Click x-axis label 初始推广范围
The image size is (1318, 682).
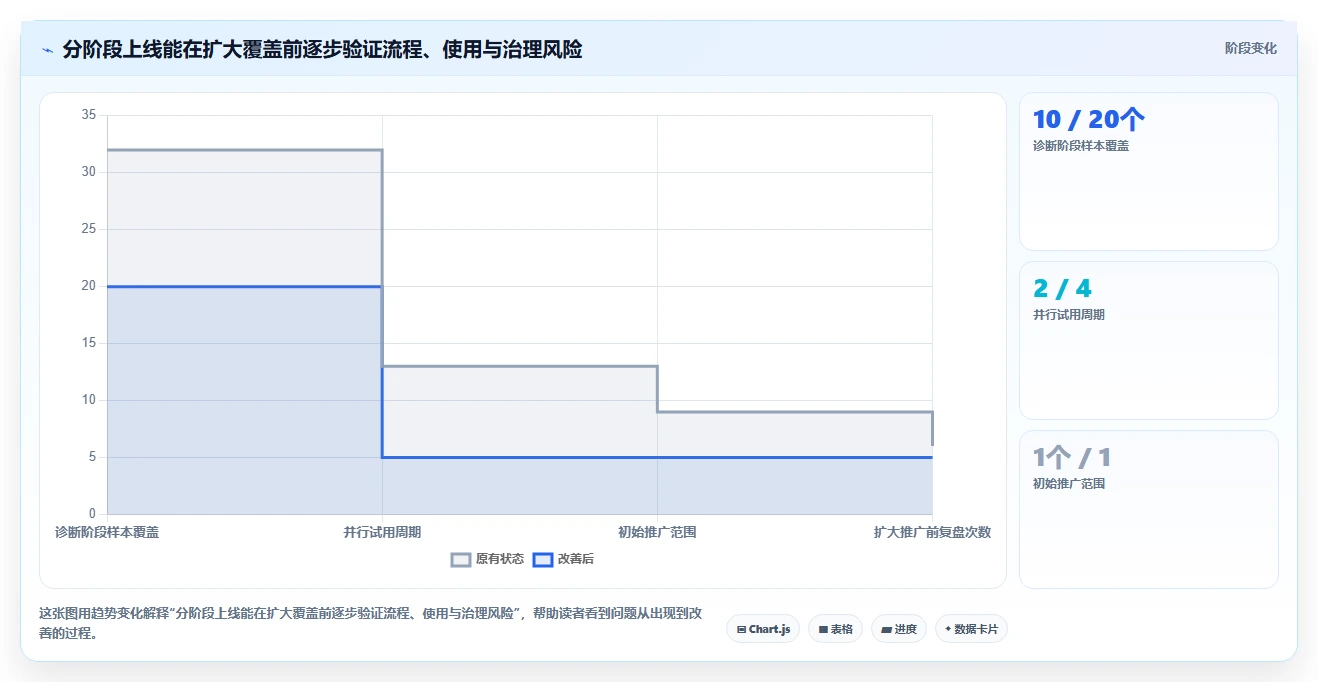[657, 532]
